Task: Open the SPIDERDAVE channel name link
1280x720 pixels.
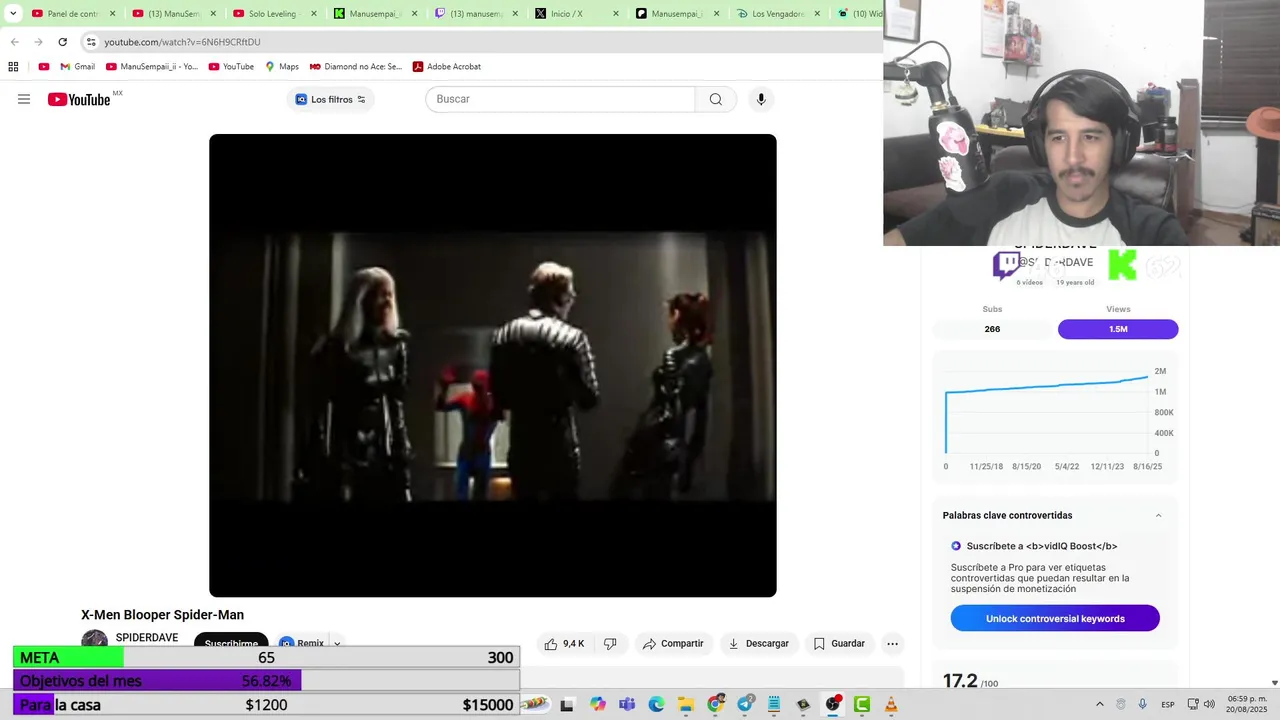Action: coord(147,638)
